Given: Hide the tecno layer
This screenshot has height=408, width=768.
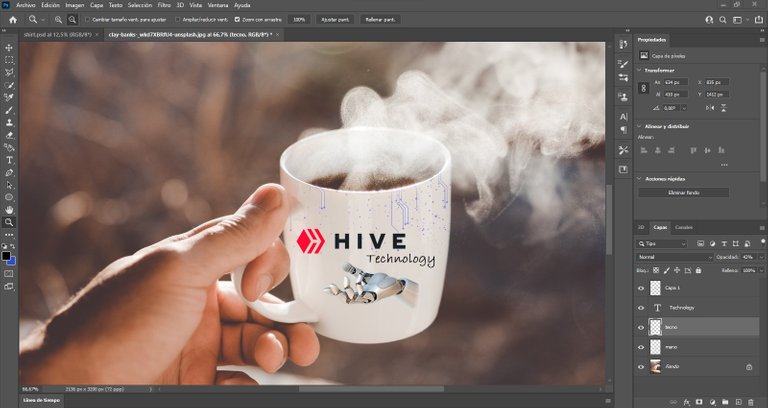Looking at the screenshot, I should [641, 327].
